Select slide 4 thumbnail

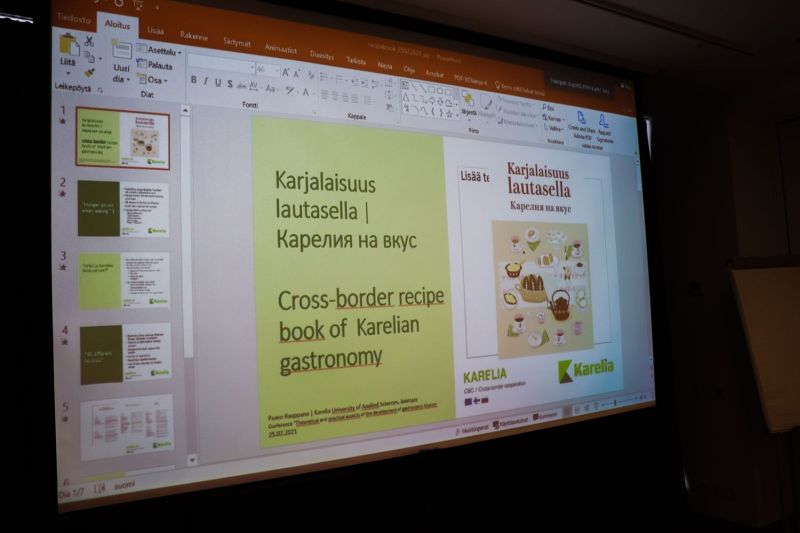[x=126, y=353]
